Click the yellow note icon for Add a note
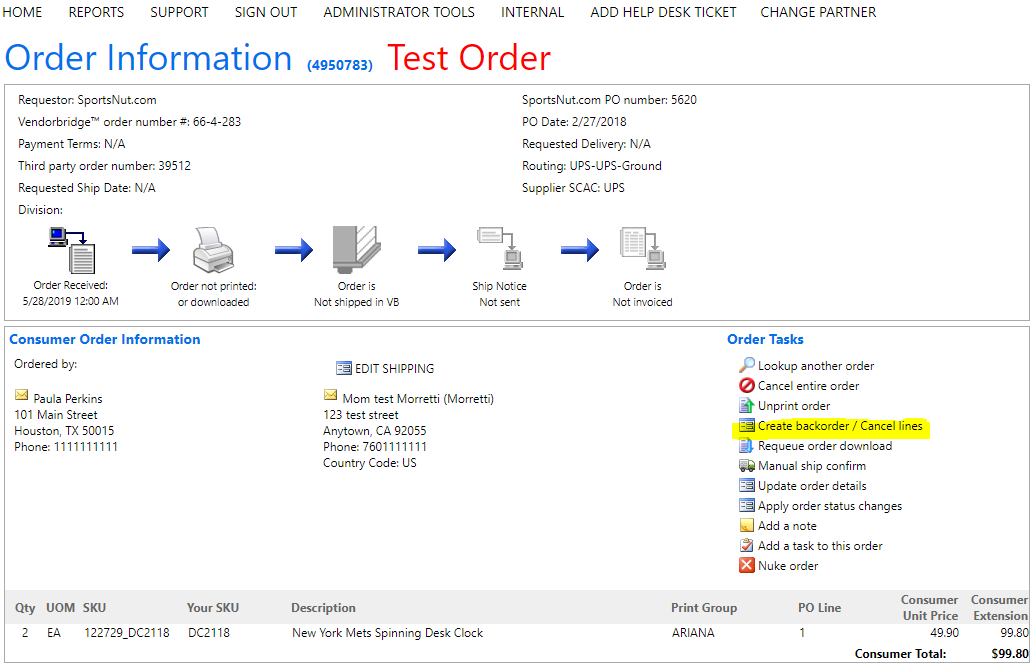 pos(746,526)
